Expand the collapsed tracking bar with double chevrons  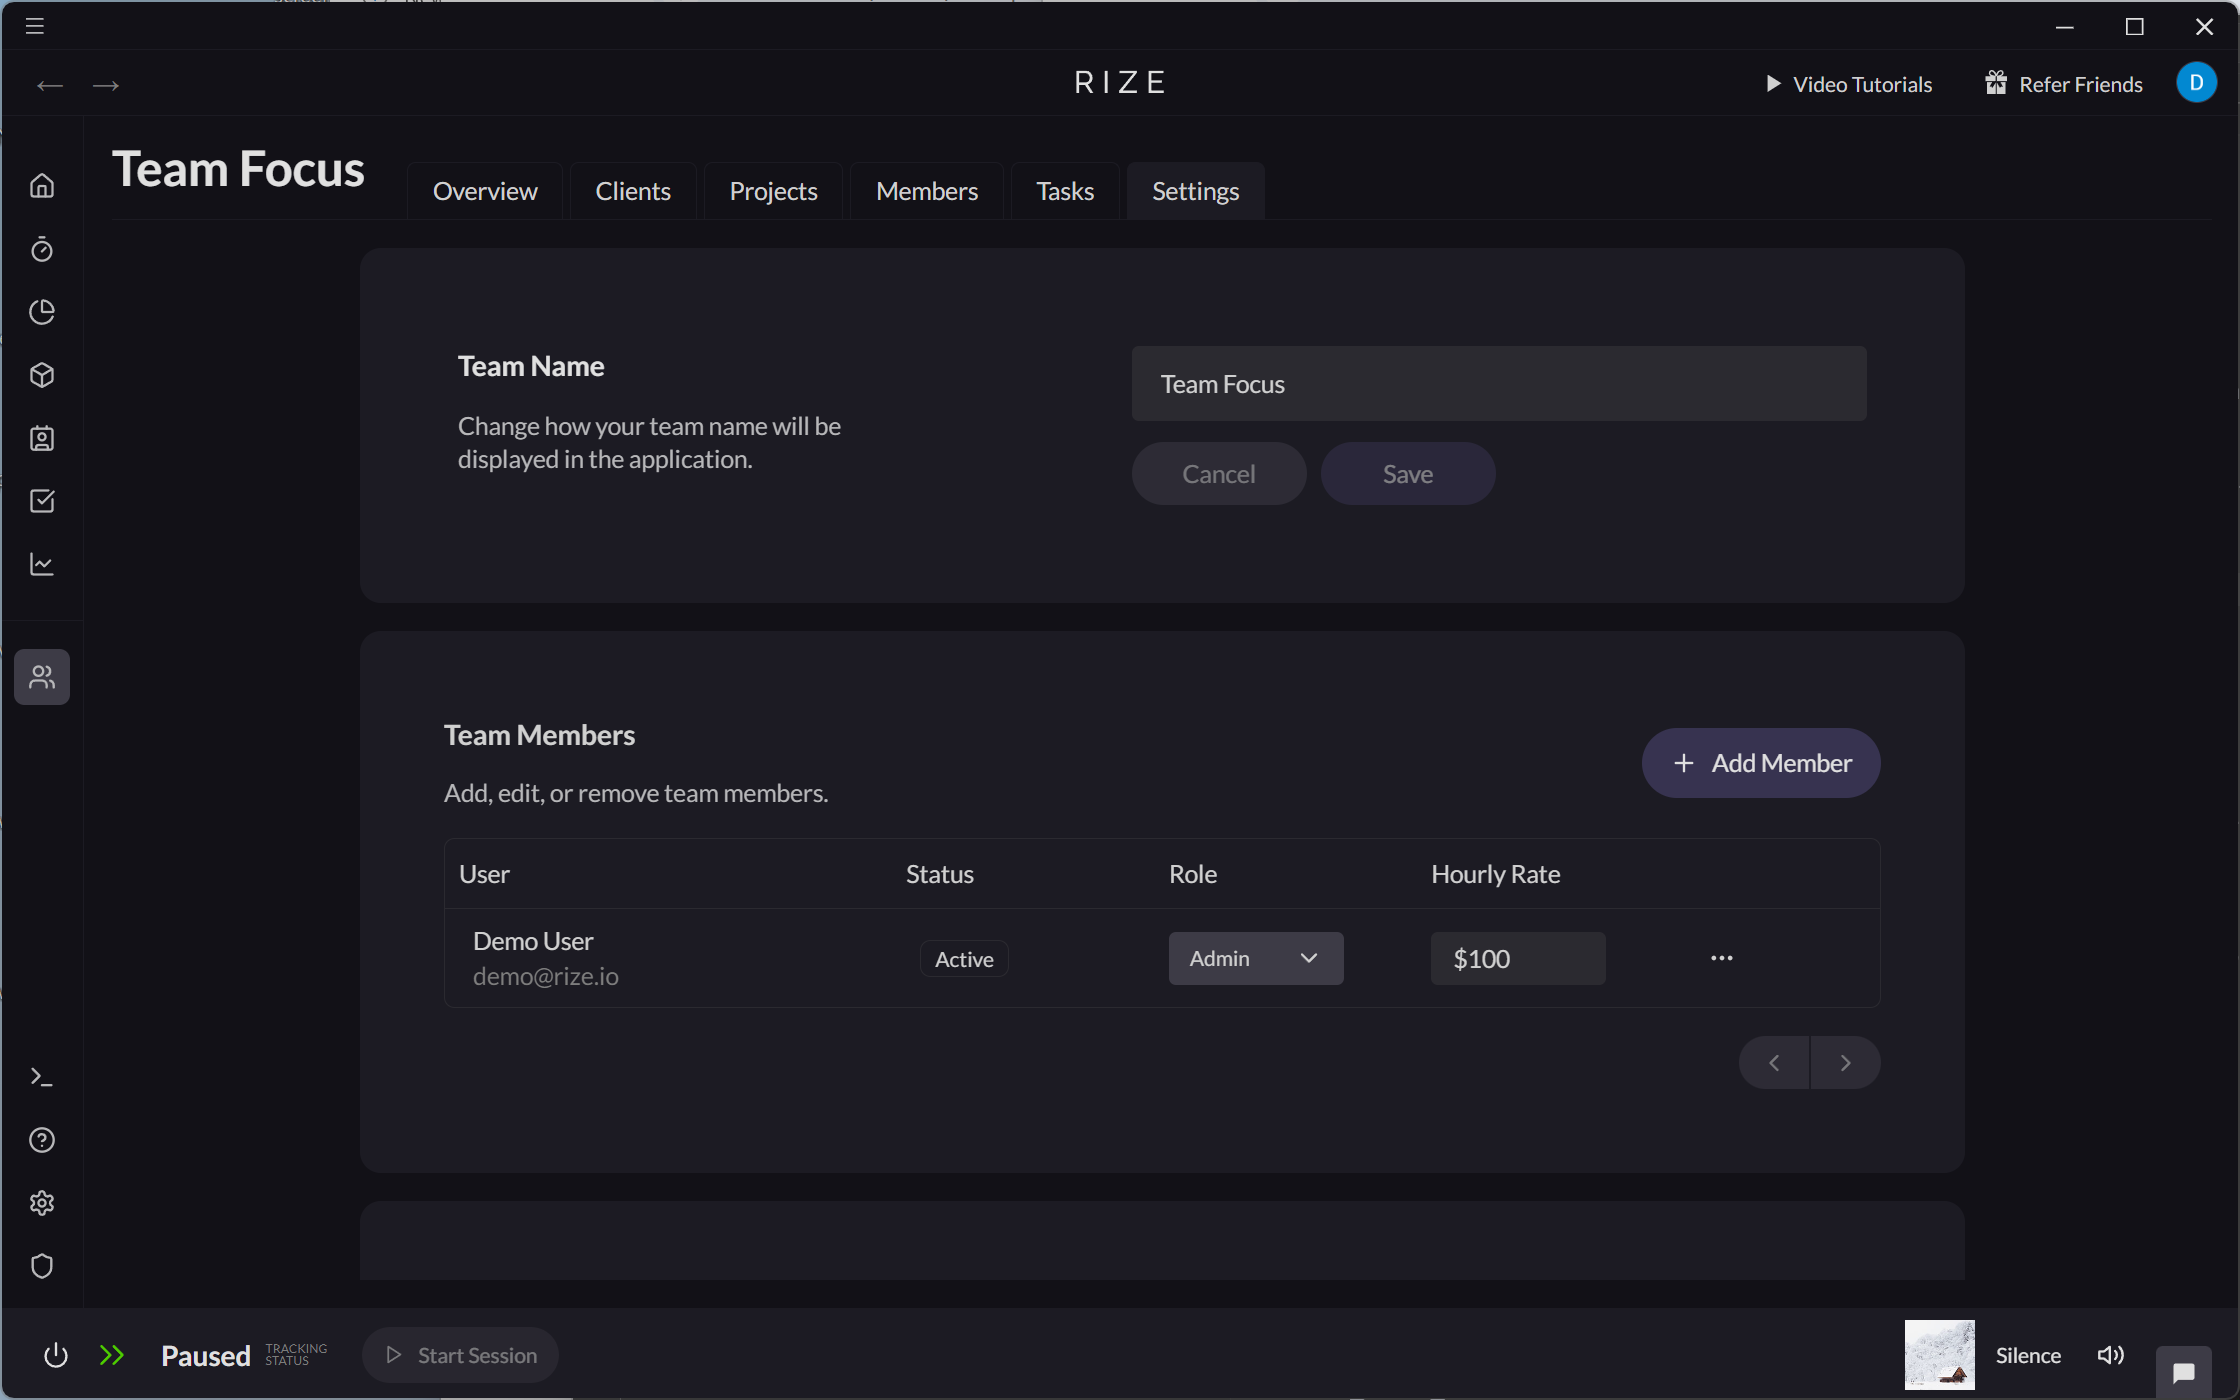coord(112,1354)
